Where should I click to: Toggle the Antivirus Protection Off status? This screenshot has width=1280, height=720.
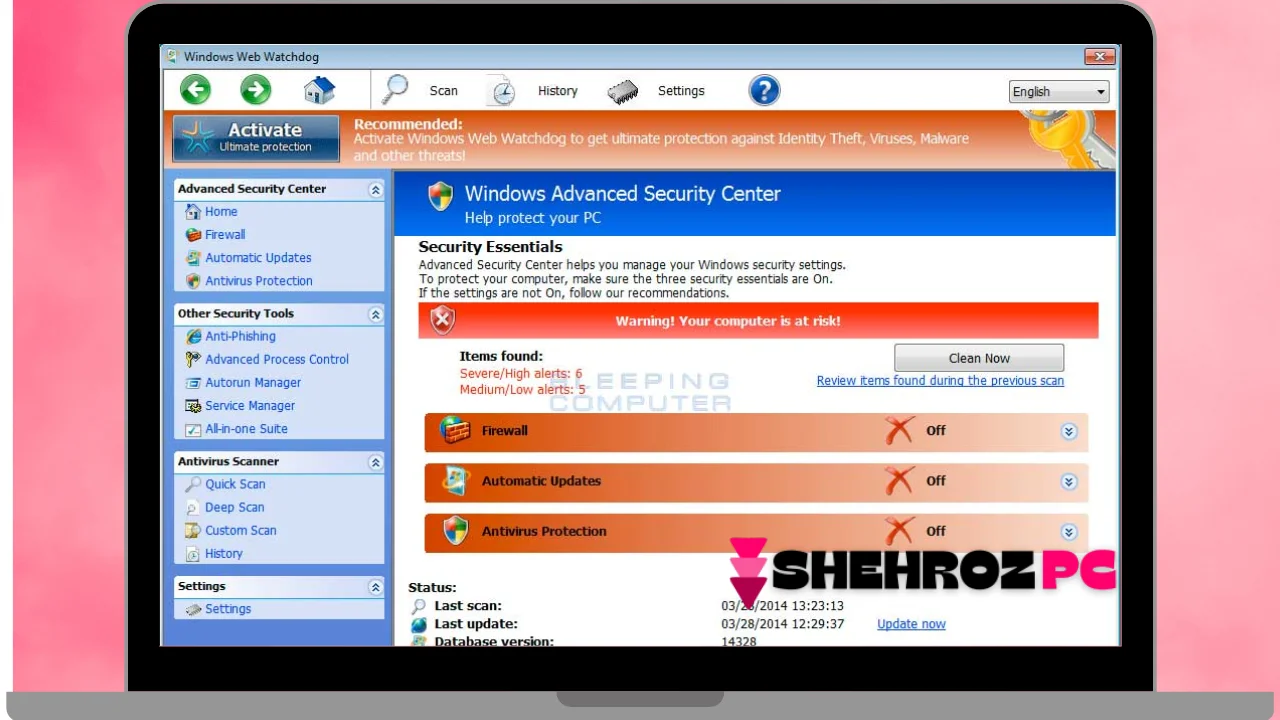pyautogui.click(x=916, y=531)
